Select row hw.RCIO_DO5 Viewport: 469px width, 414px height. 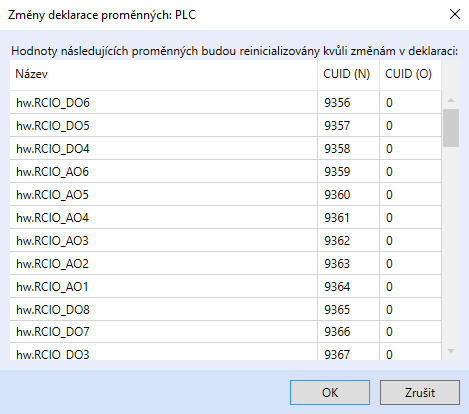pyautogui.click(x=225, y=125)
